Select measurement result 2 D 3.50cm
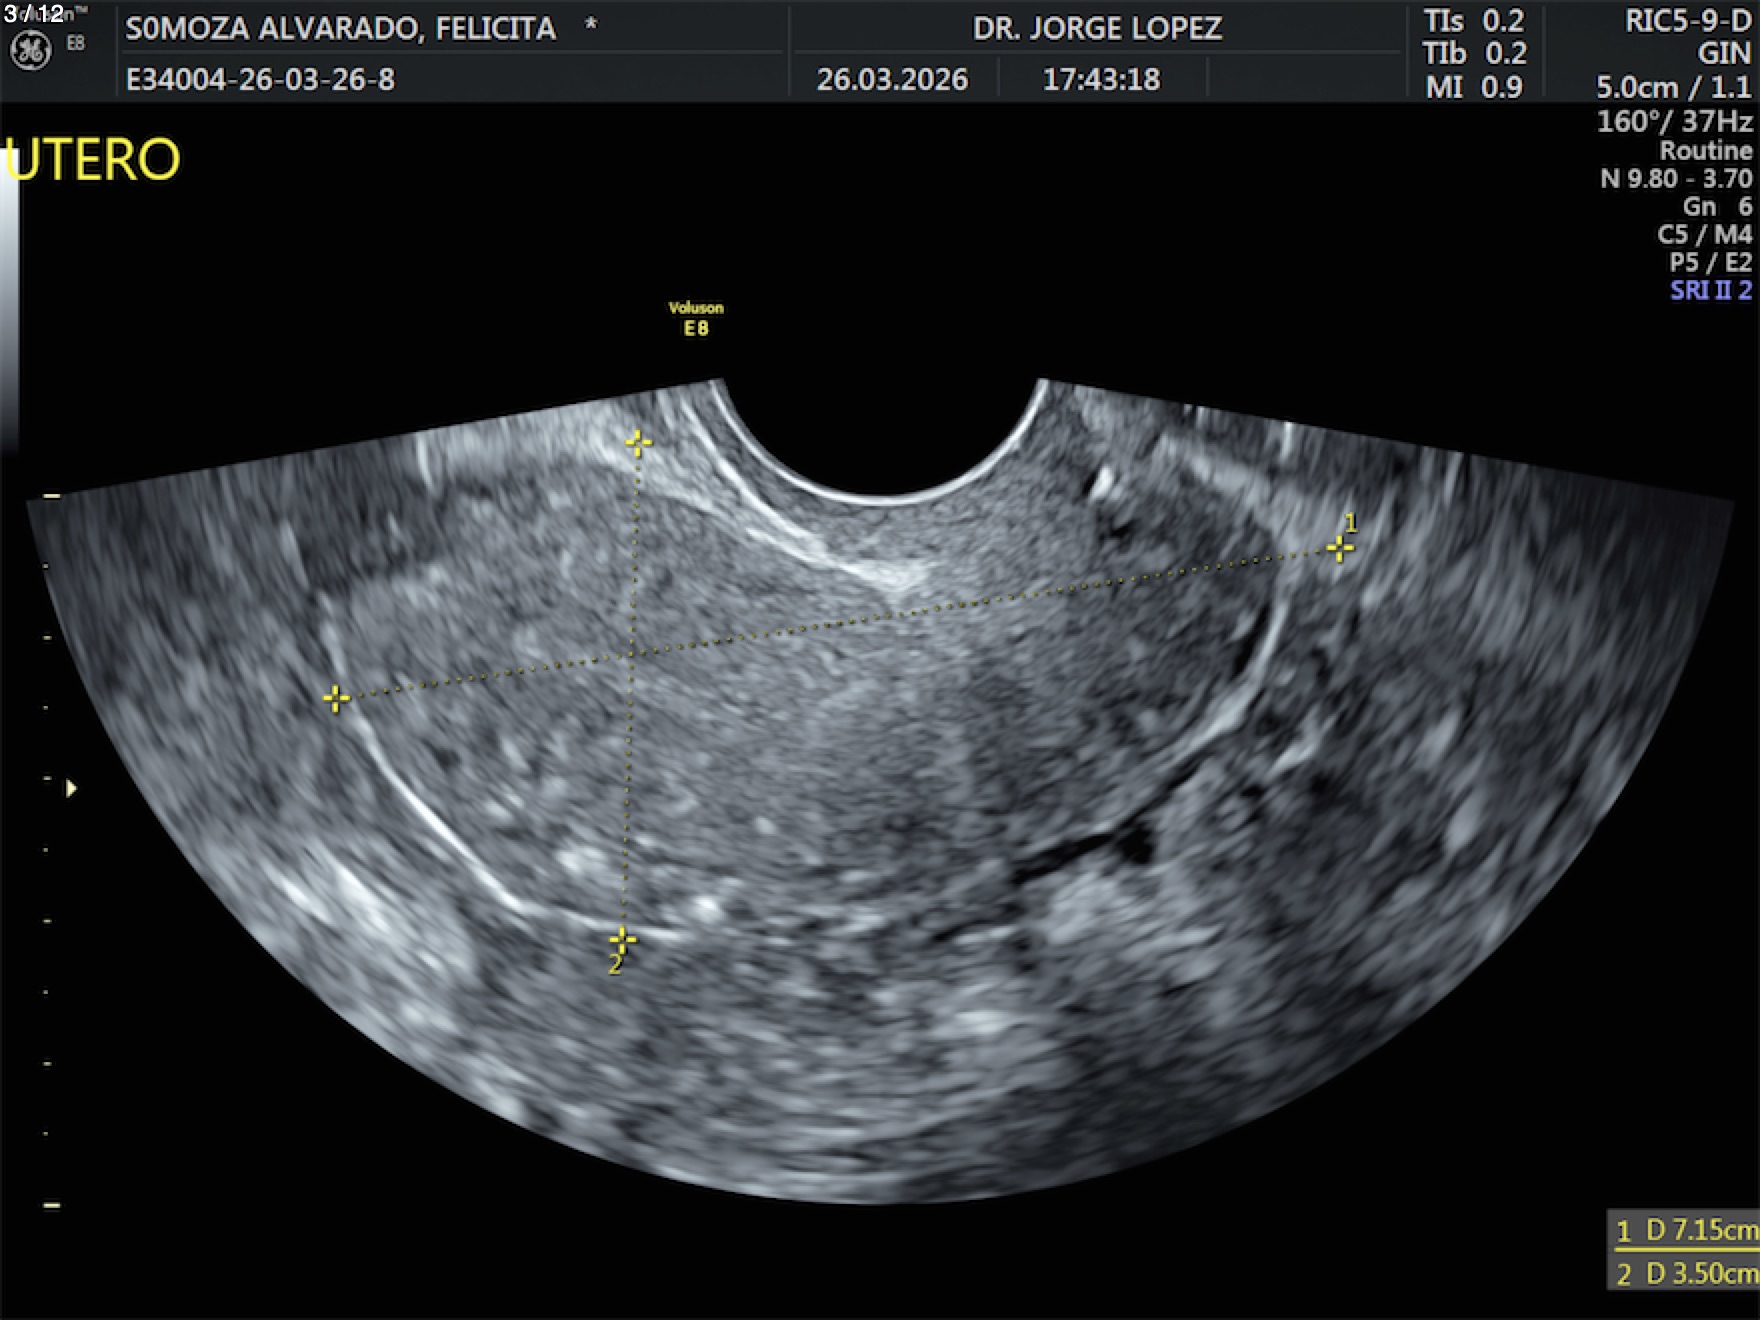1760x1320 pixels. (x=1685, y=1273)
